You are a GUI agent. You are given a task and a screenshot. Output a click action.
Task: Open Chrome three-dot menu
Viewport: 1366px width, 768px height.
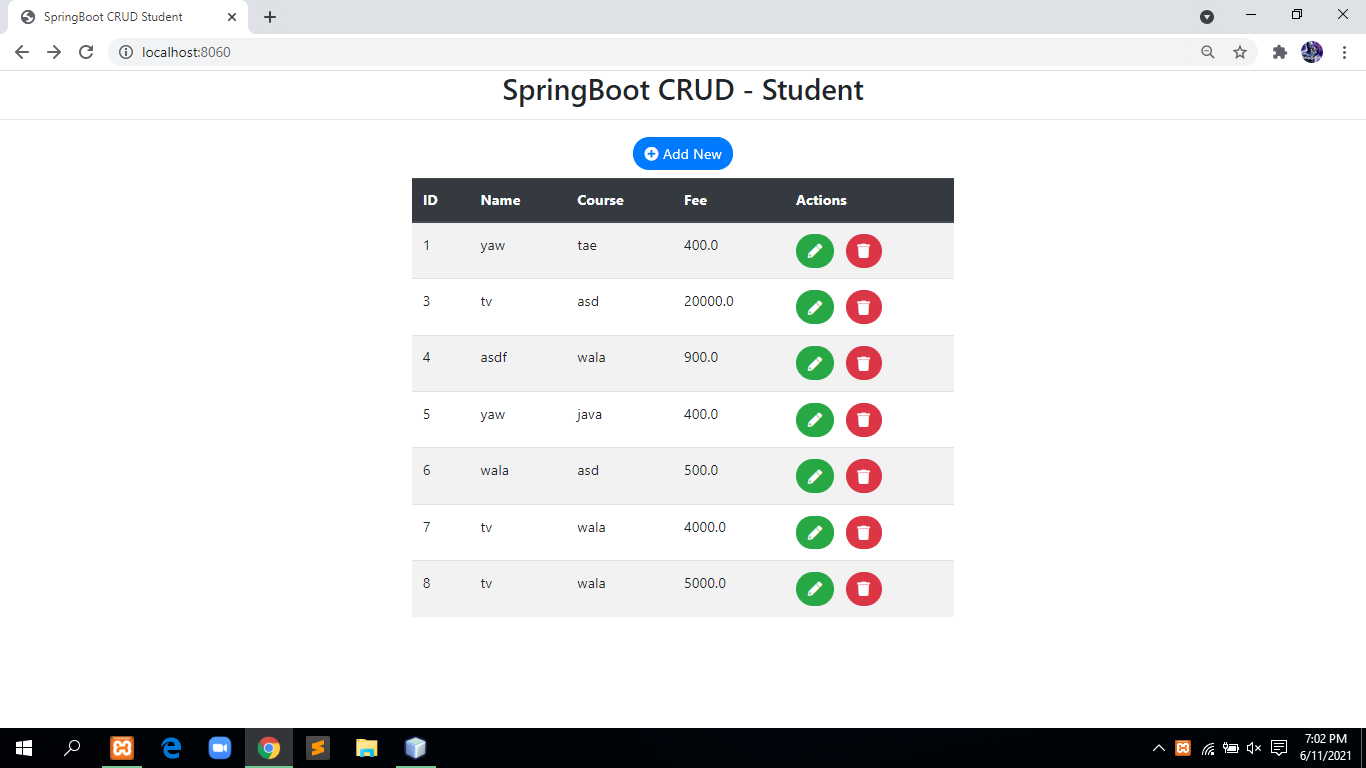[x=1345, y=52]
